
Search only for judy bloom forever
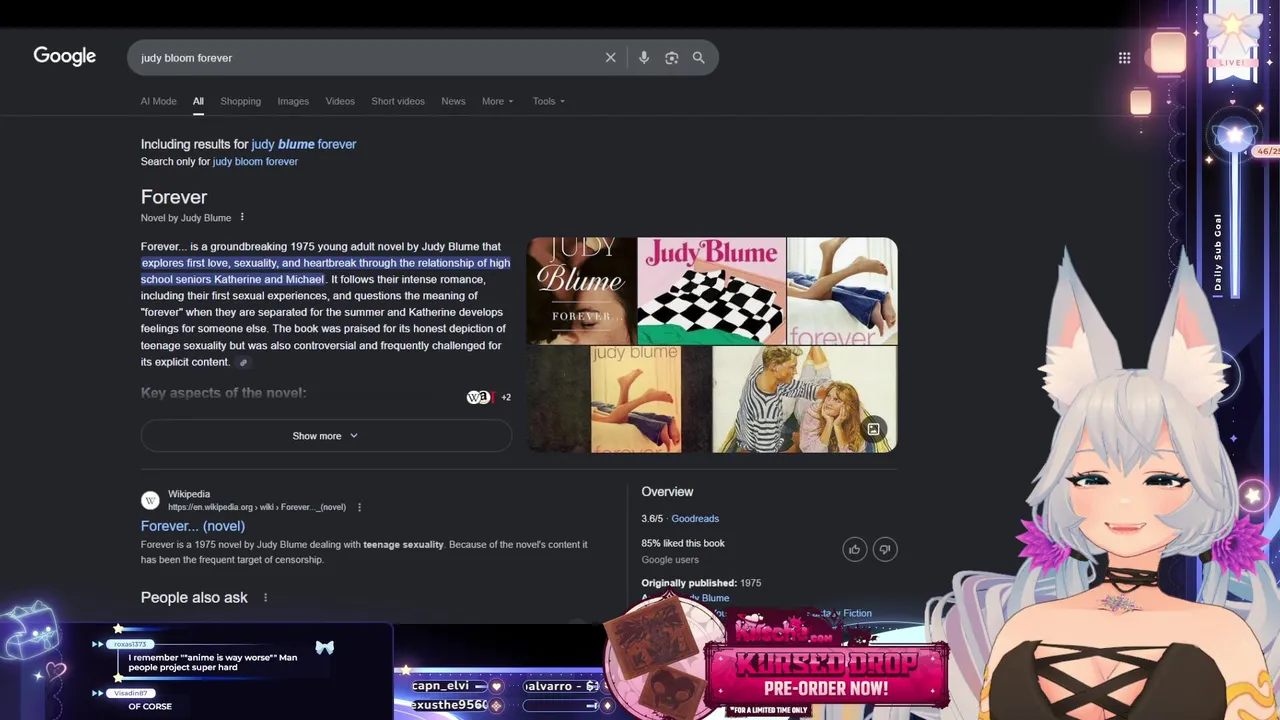255,161
